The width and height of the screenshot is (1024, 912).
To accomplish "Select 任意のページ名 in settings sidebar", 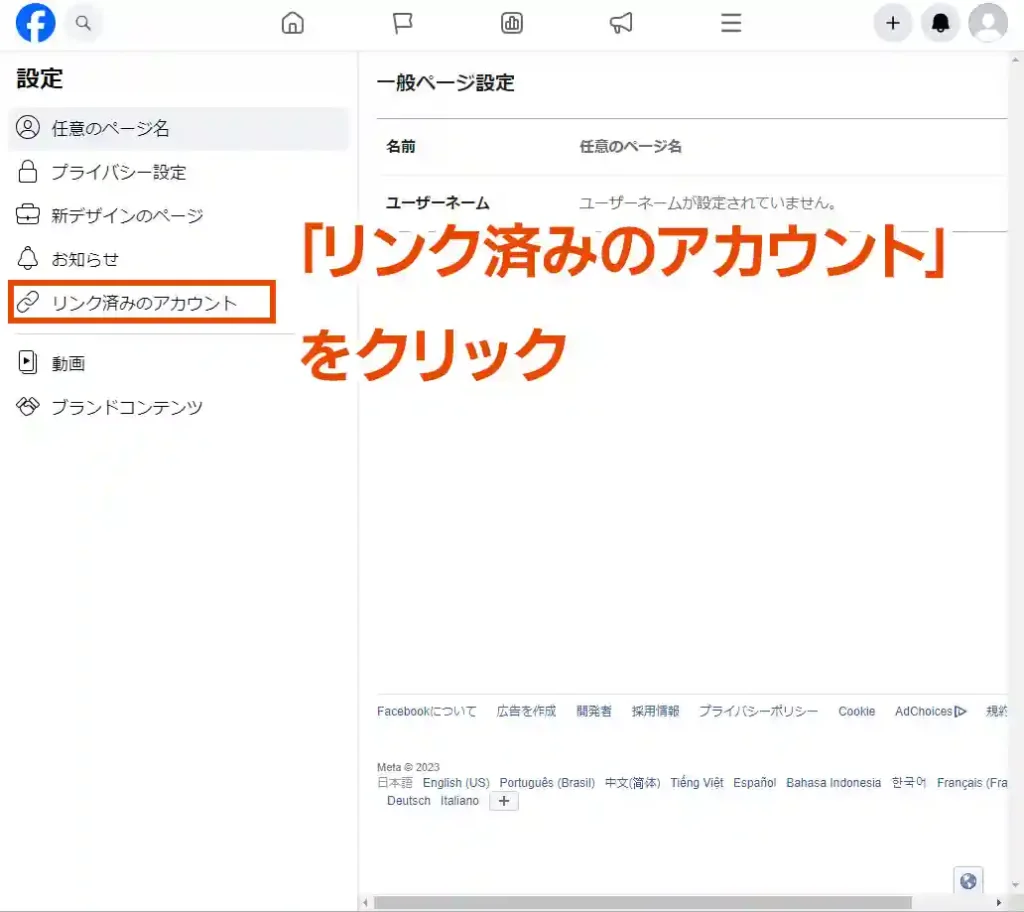I will (178, 128).
